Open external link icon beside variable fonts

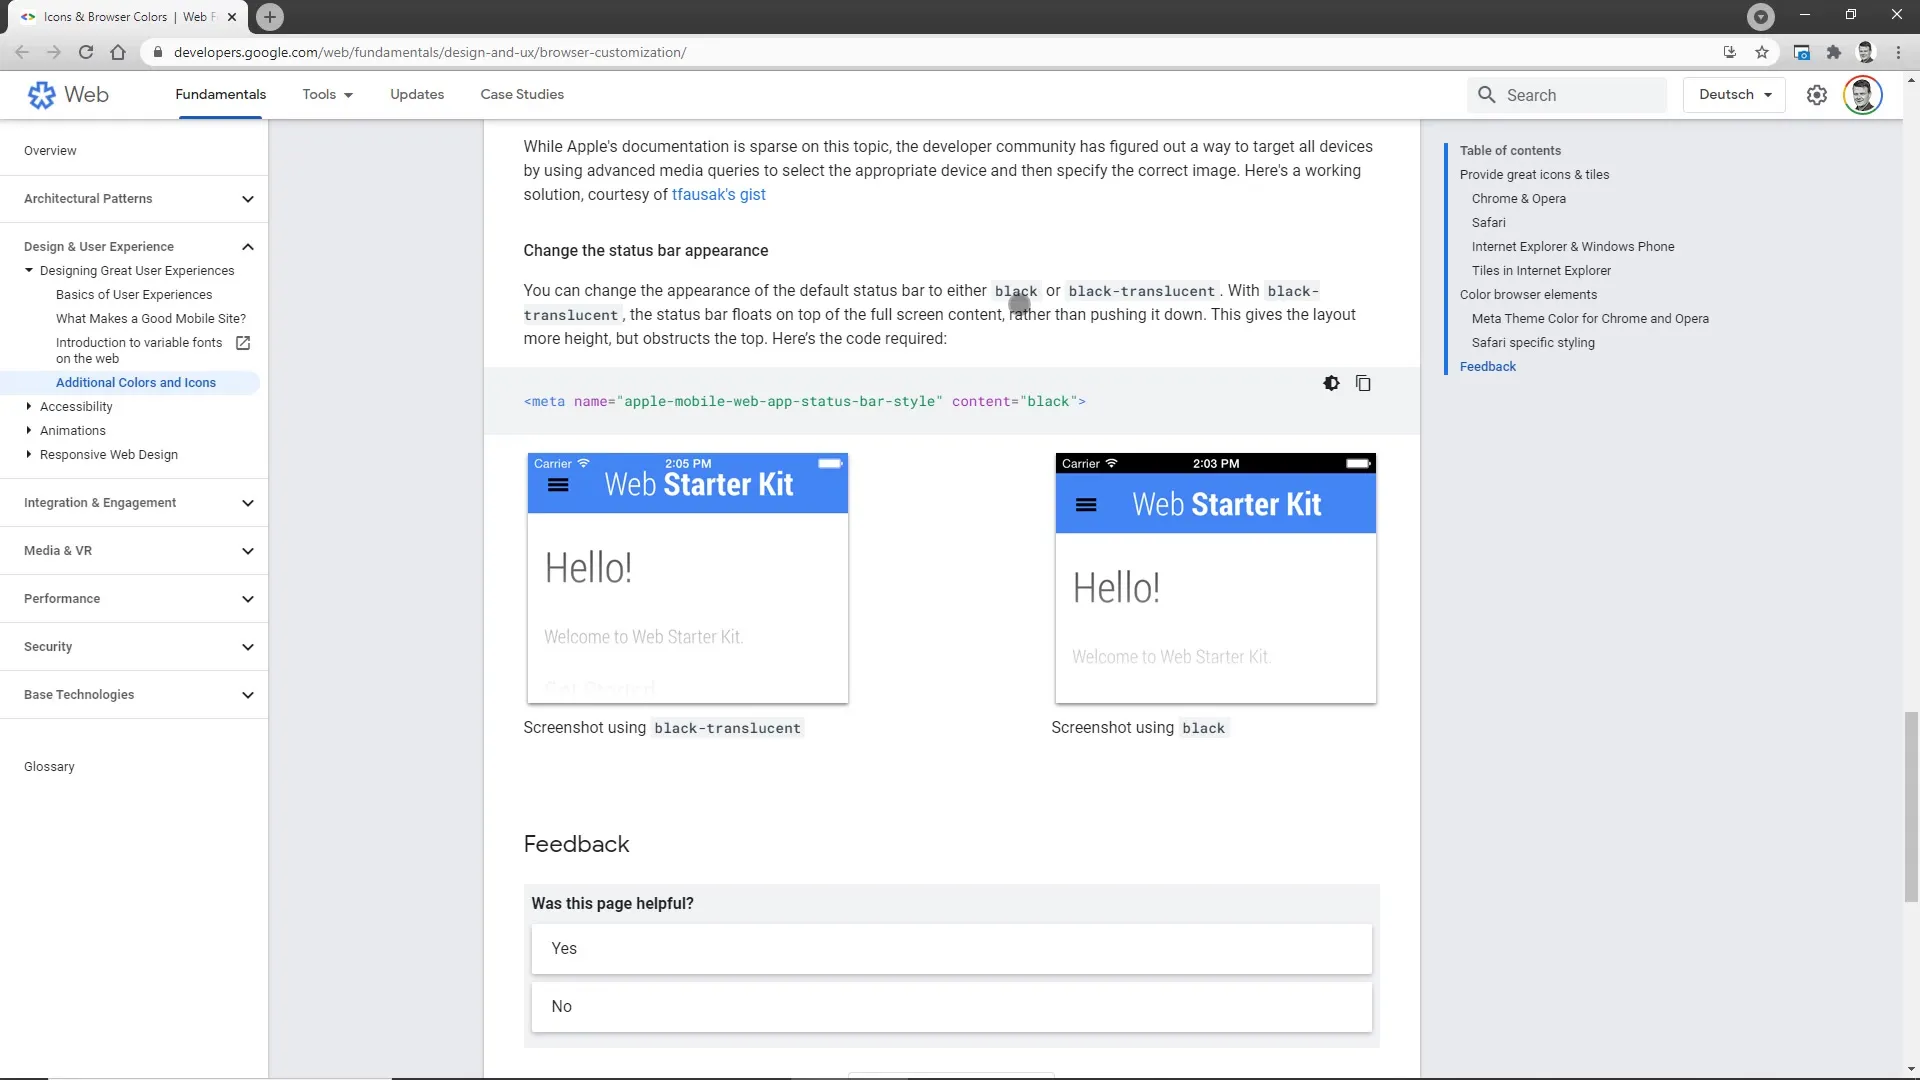click(242, 343)
